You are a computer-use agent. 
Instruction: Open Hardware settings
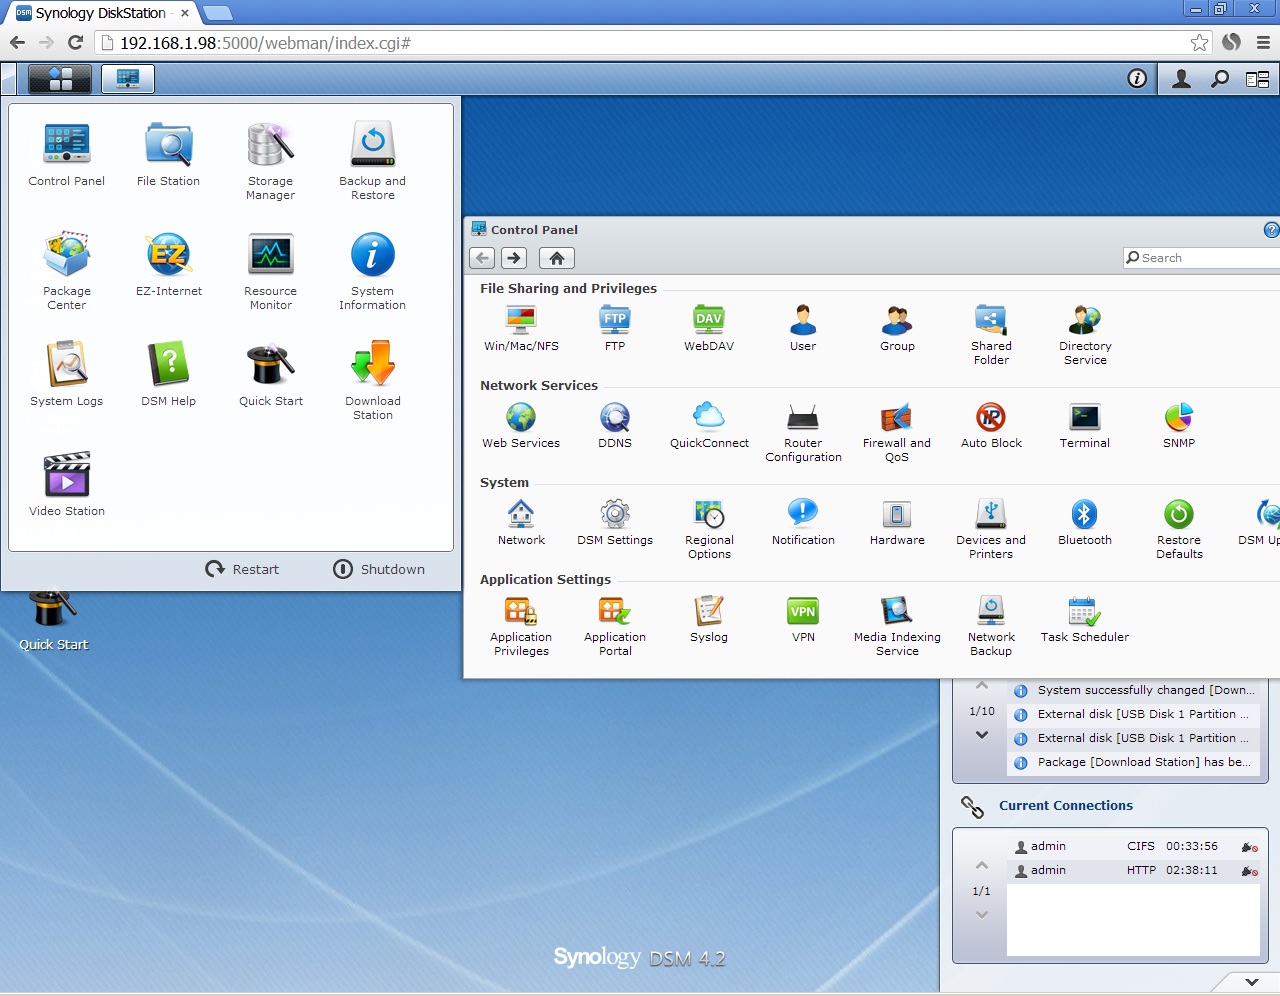coord(897,523)
